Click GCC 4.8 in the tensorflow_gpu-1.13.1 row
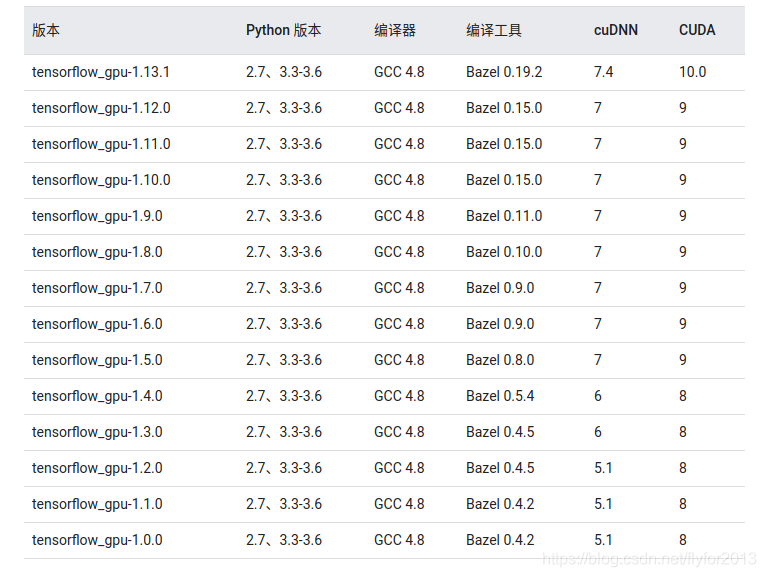This screenshot has width=766, height=577. tap(399, 72)
